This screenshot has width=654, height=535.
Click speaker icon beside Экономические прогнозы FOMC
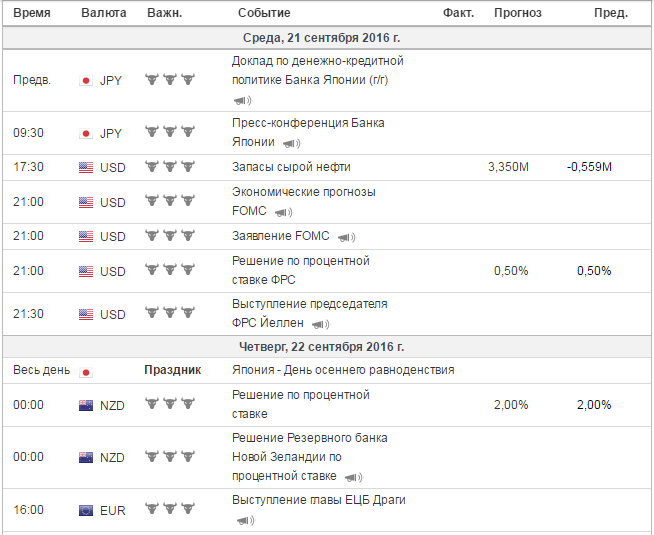283,212
